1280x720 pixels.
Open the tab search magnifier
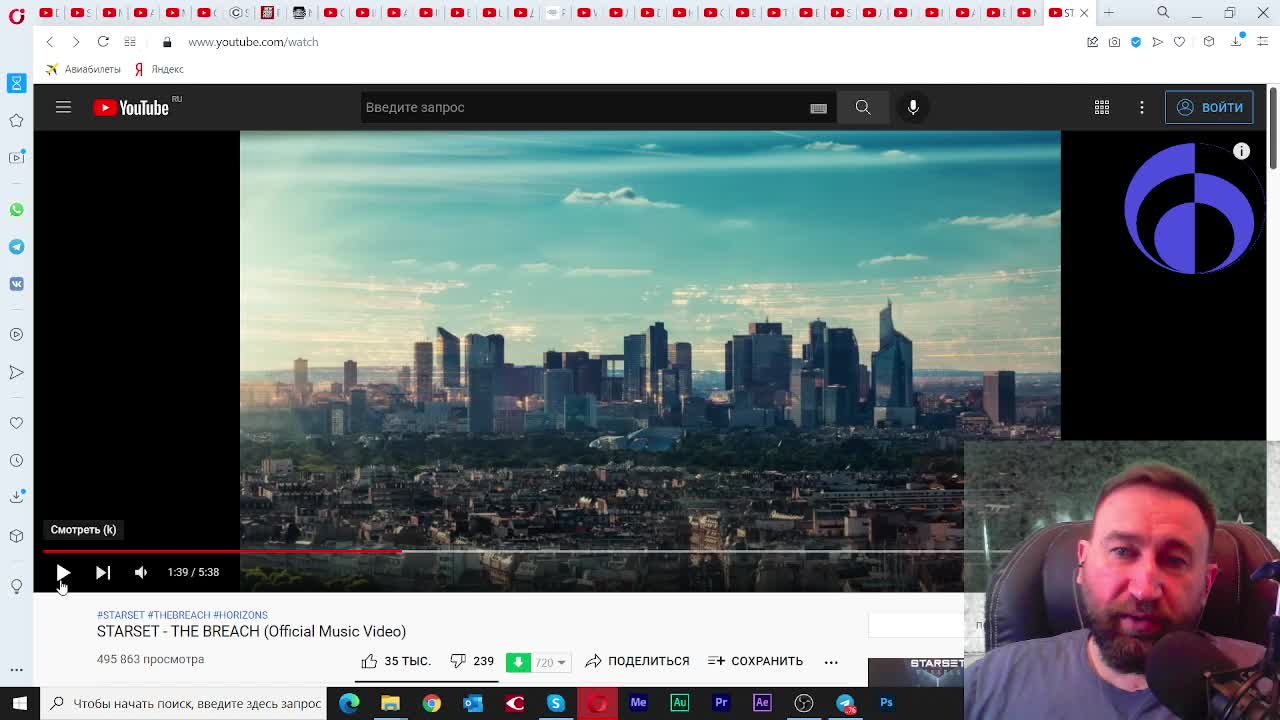pos(1163,12)
